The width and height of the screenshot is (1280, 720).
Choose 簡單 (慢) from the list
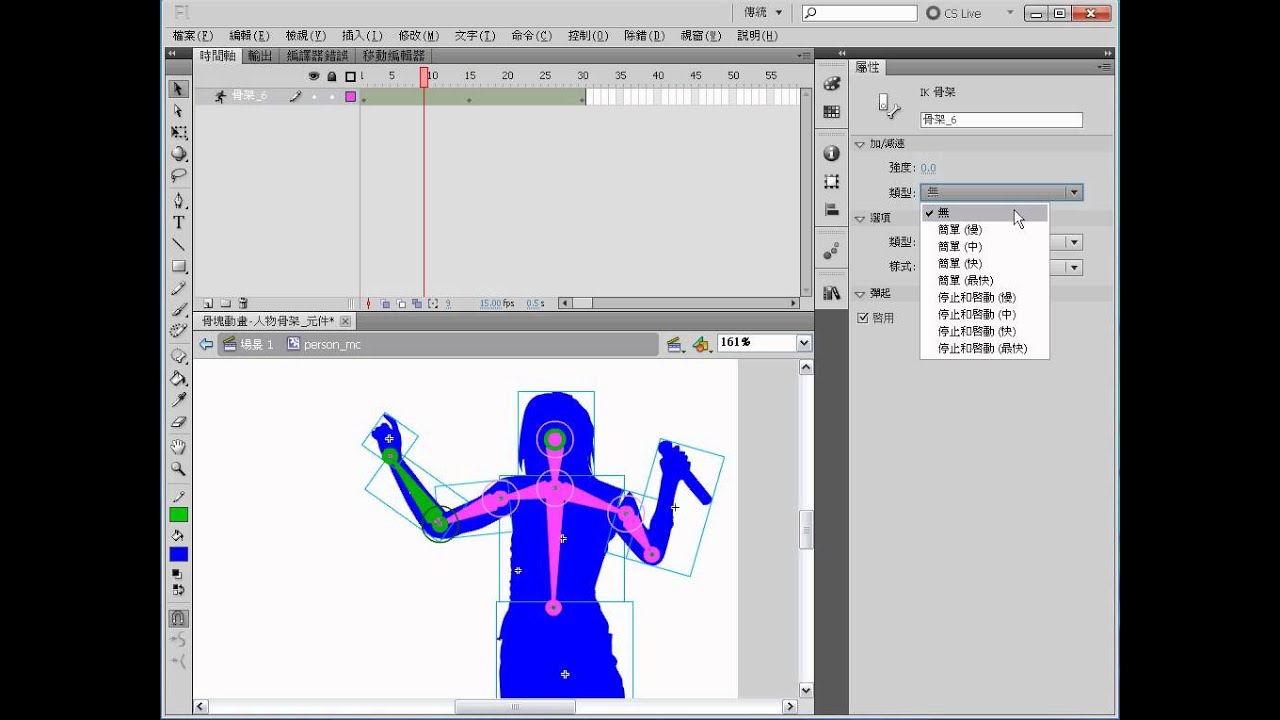point(985,230)
